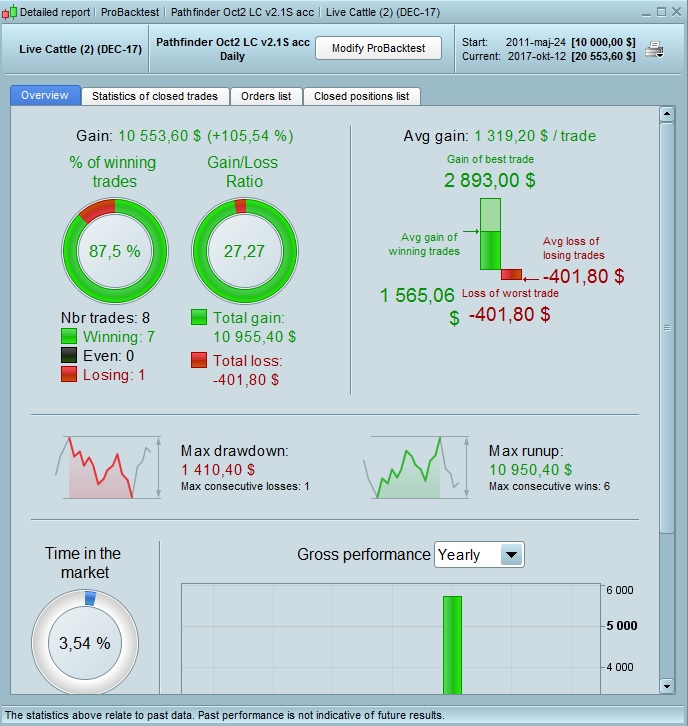This screenshot has width=688, height=726.
Task: Click the black Even trades legend square
Action: click(x=69, y=356)
